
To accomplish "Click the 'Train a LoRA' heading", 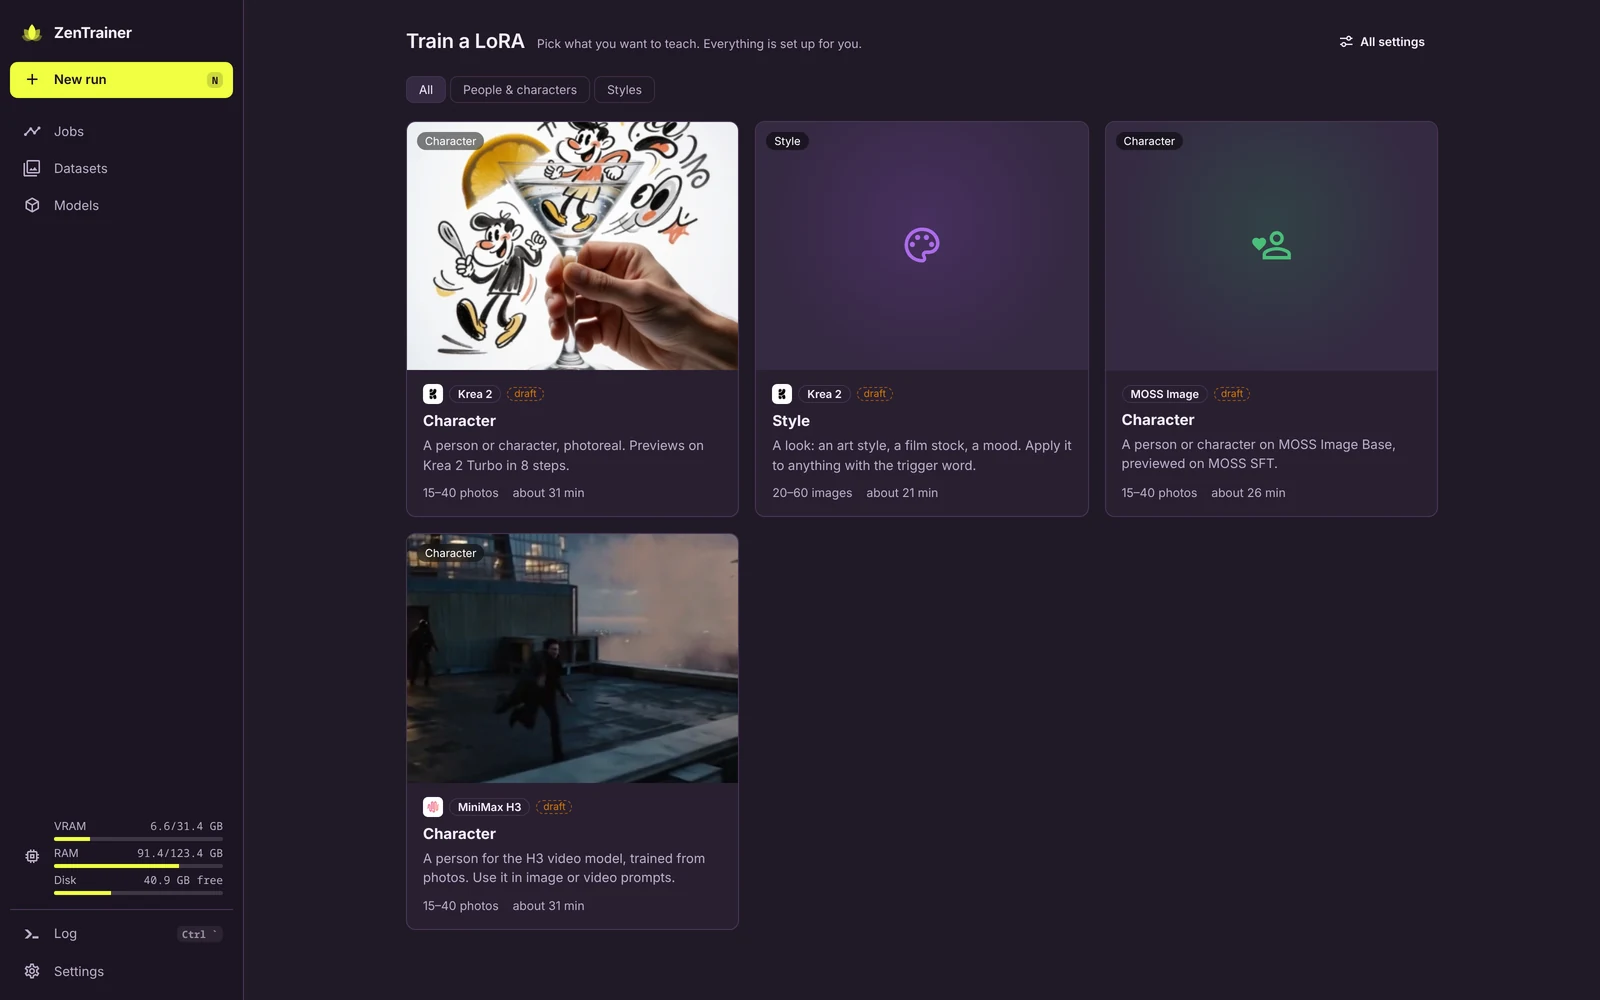I will (465, 41).
